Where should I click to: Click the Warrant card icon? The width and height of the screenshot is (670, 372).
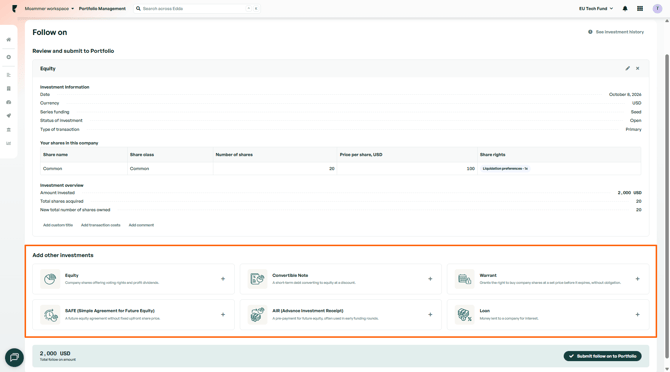(464, 279)
